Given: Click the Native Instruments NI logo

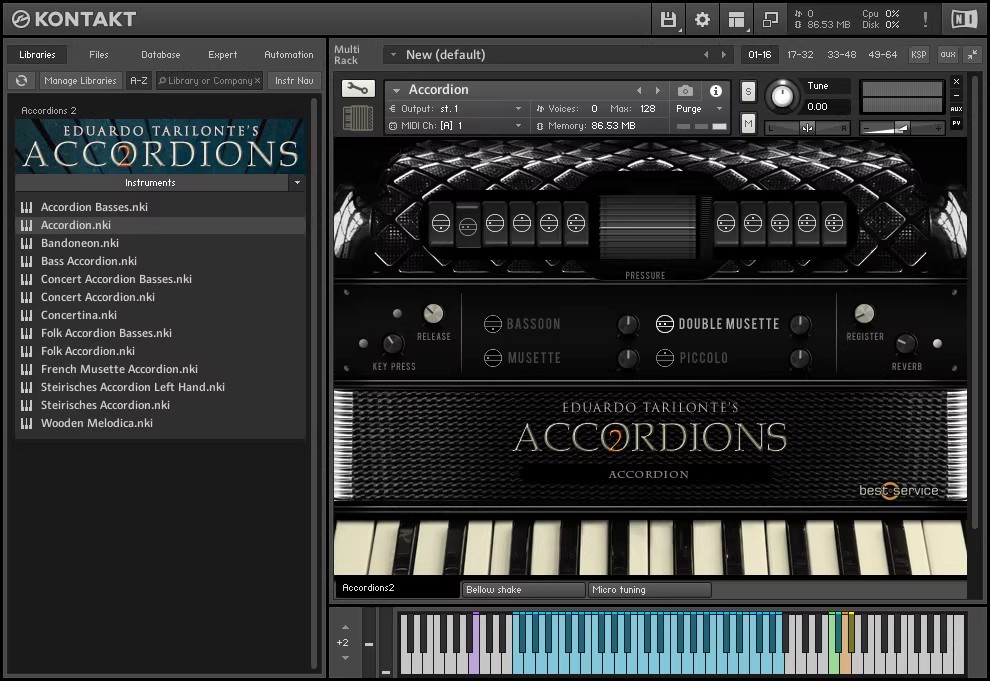Looking at the screenshot, I should [x=963, y=19].
